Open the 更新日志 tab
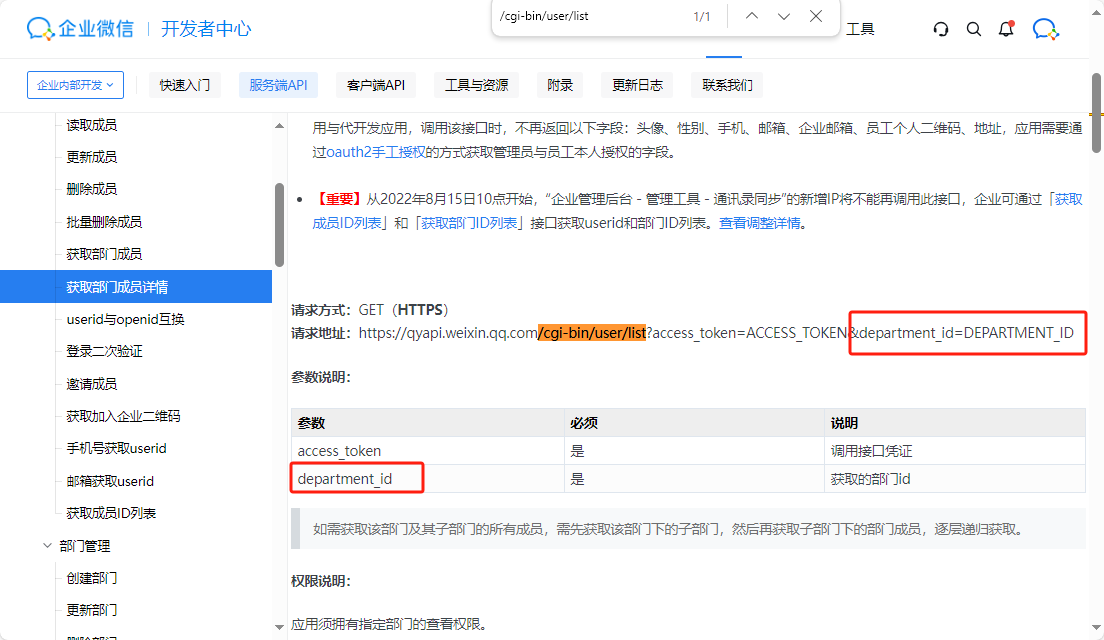This screenshot has width=1104, height=640. (x=636, y=84)
